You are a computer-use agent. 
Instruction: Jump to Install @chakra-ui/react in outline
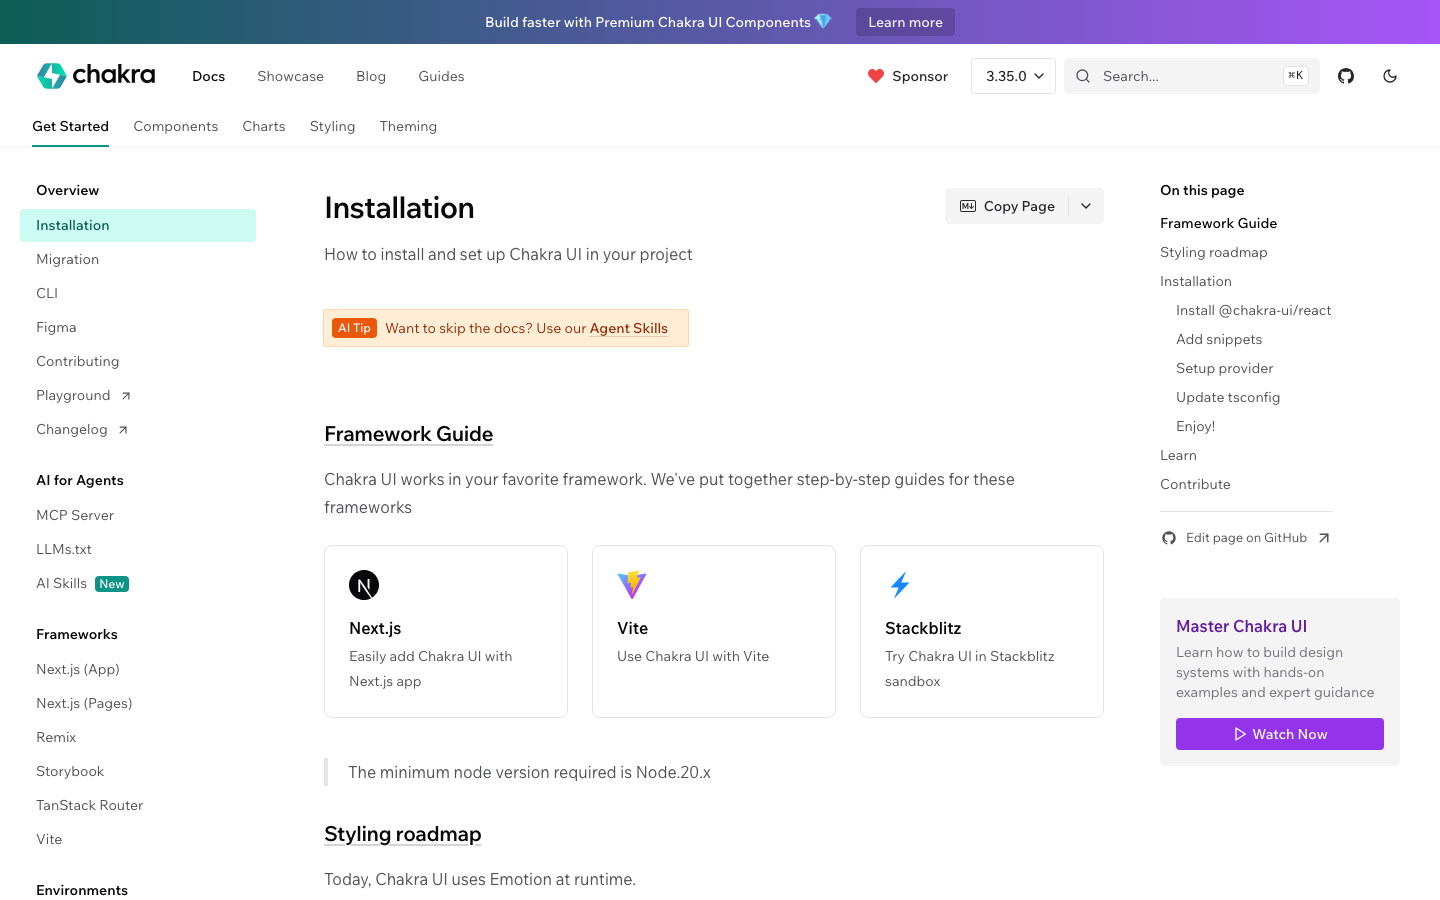click(x=1253, y=310)
